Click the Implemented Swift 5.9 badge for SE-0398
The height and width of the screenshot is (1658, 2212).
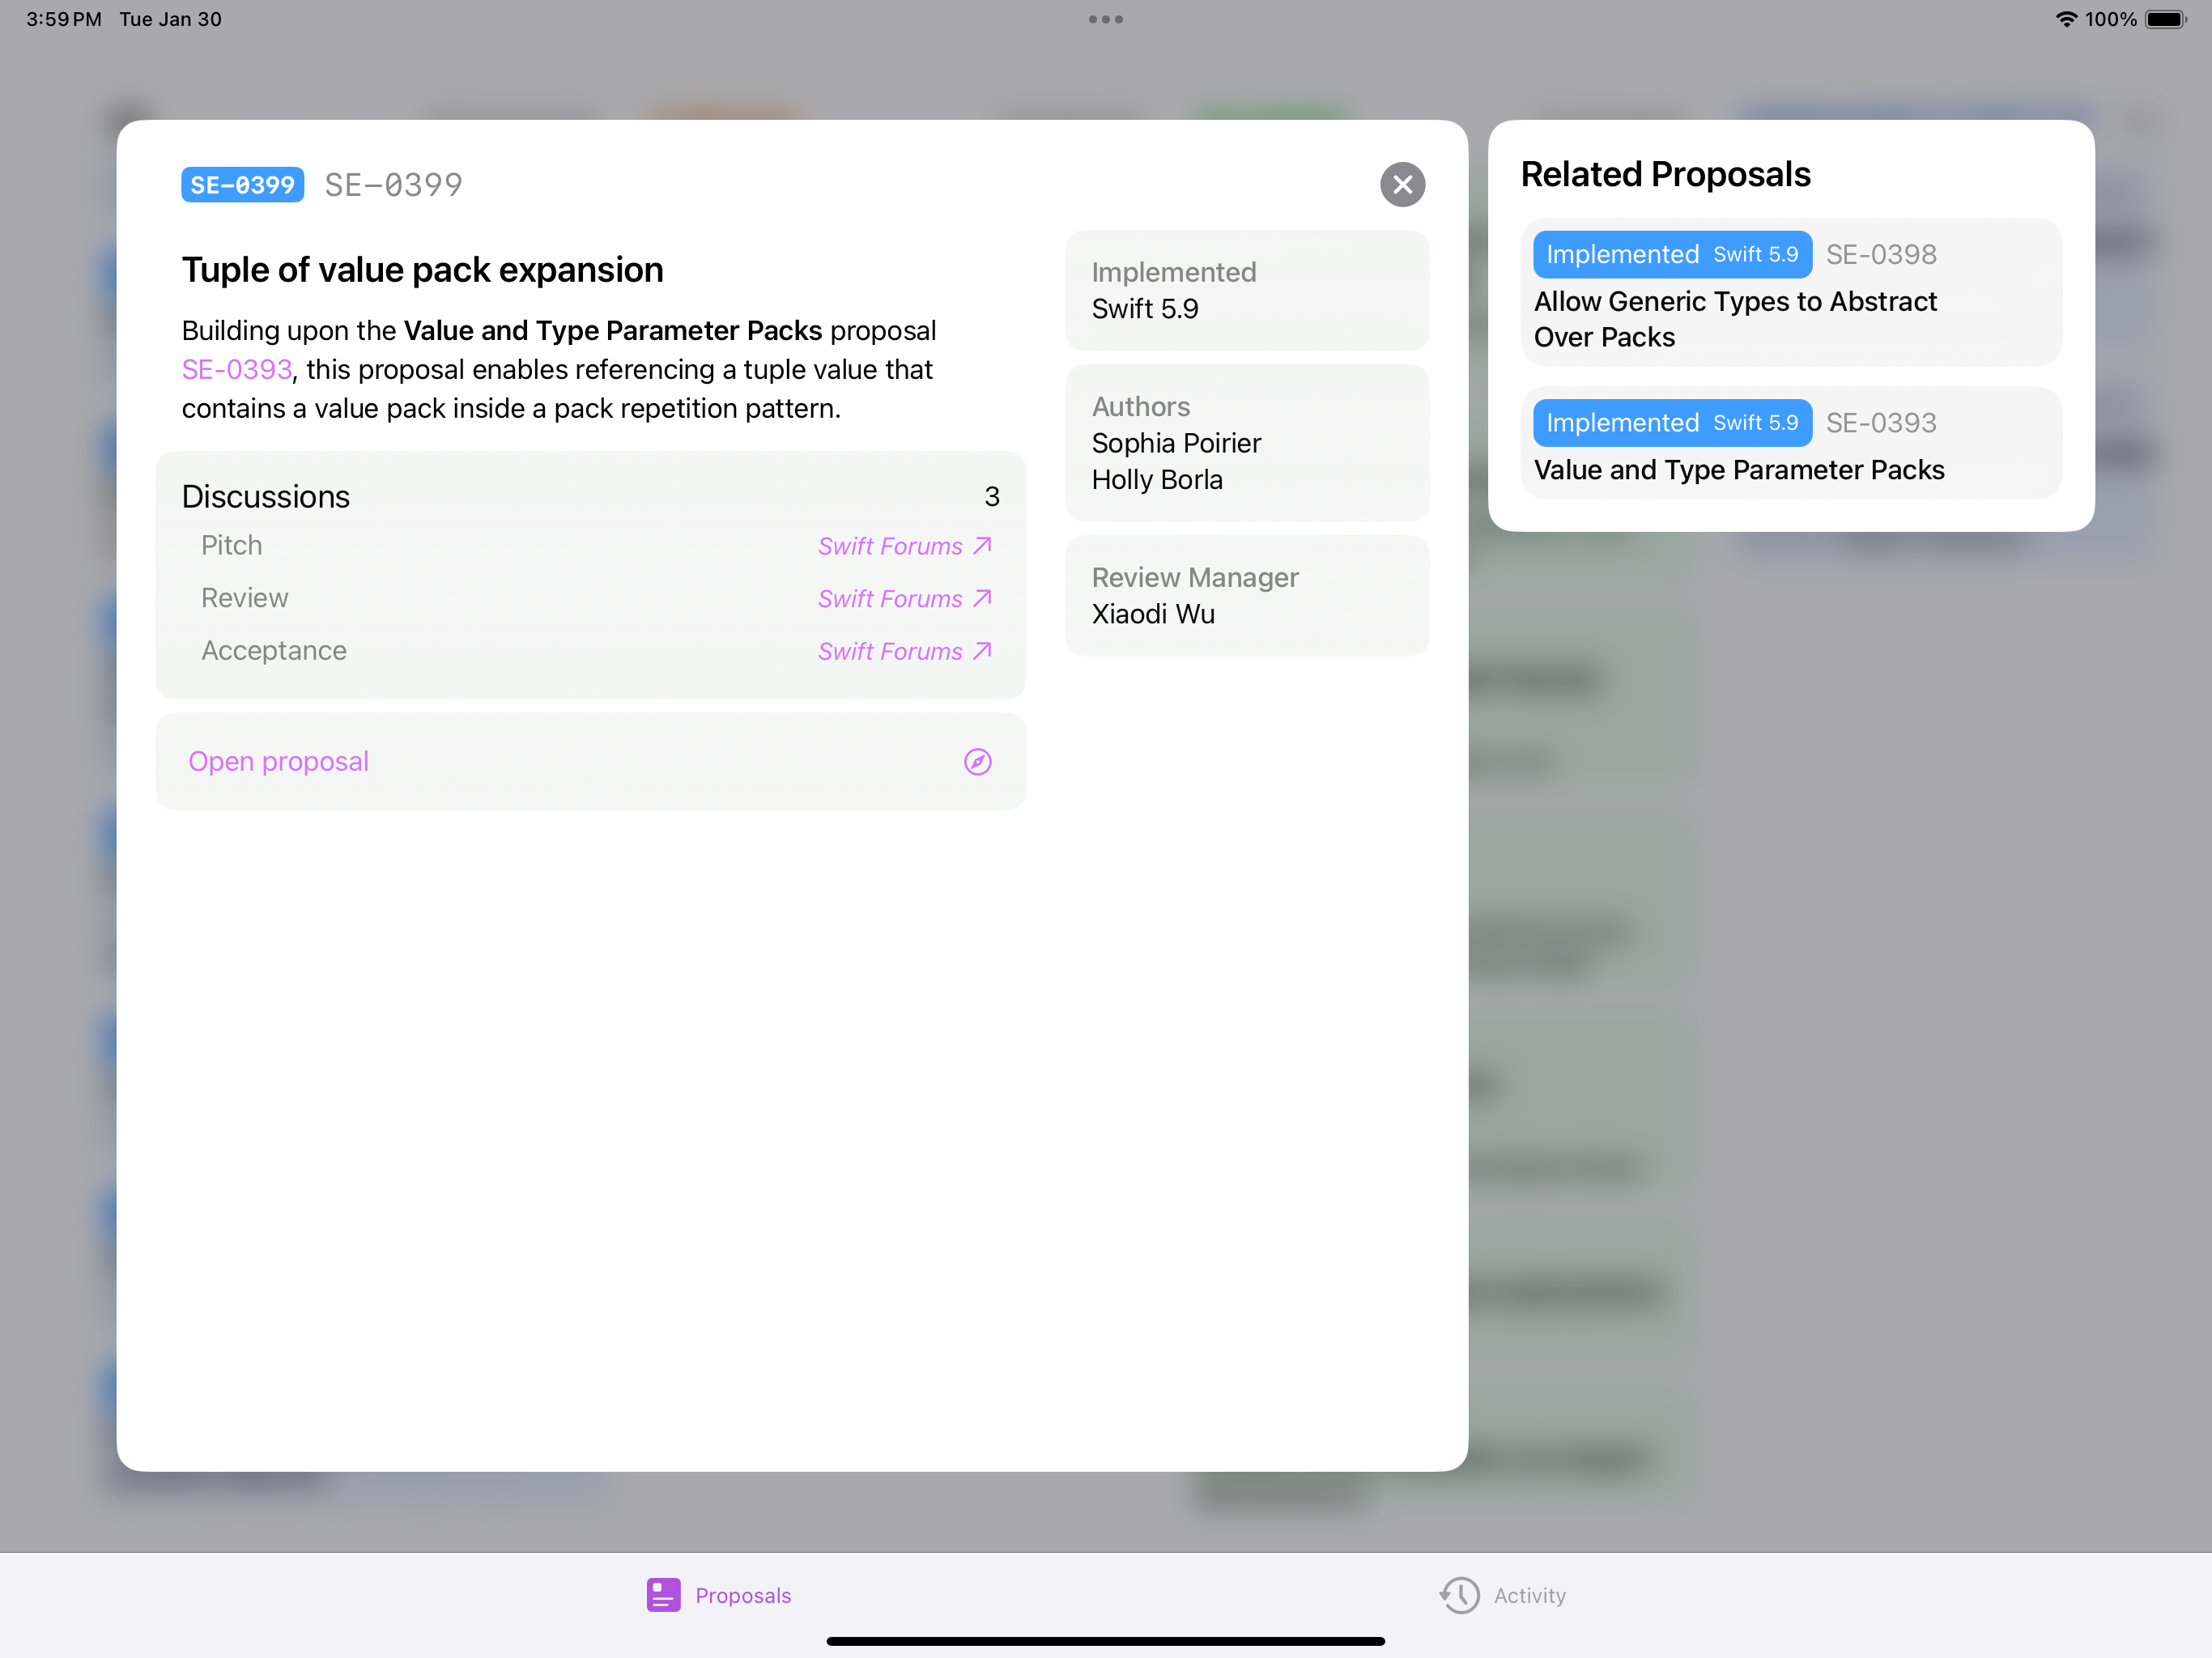[x=1672, y=254]
